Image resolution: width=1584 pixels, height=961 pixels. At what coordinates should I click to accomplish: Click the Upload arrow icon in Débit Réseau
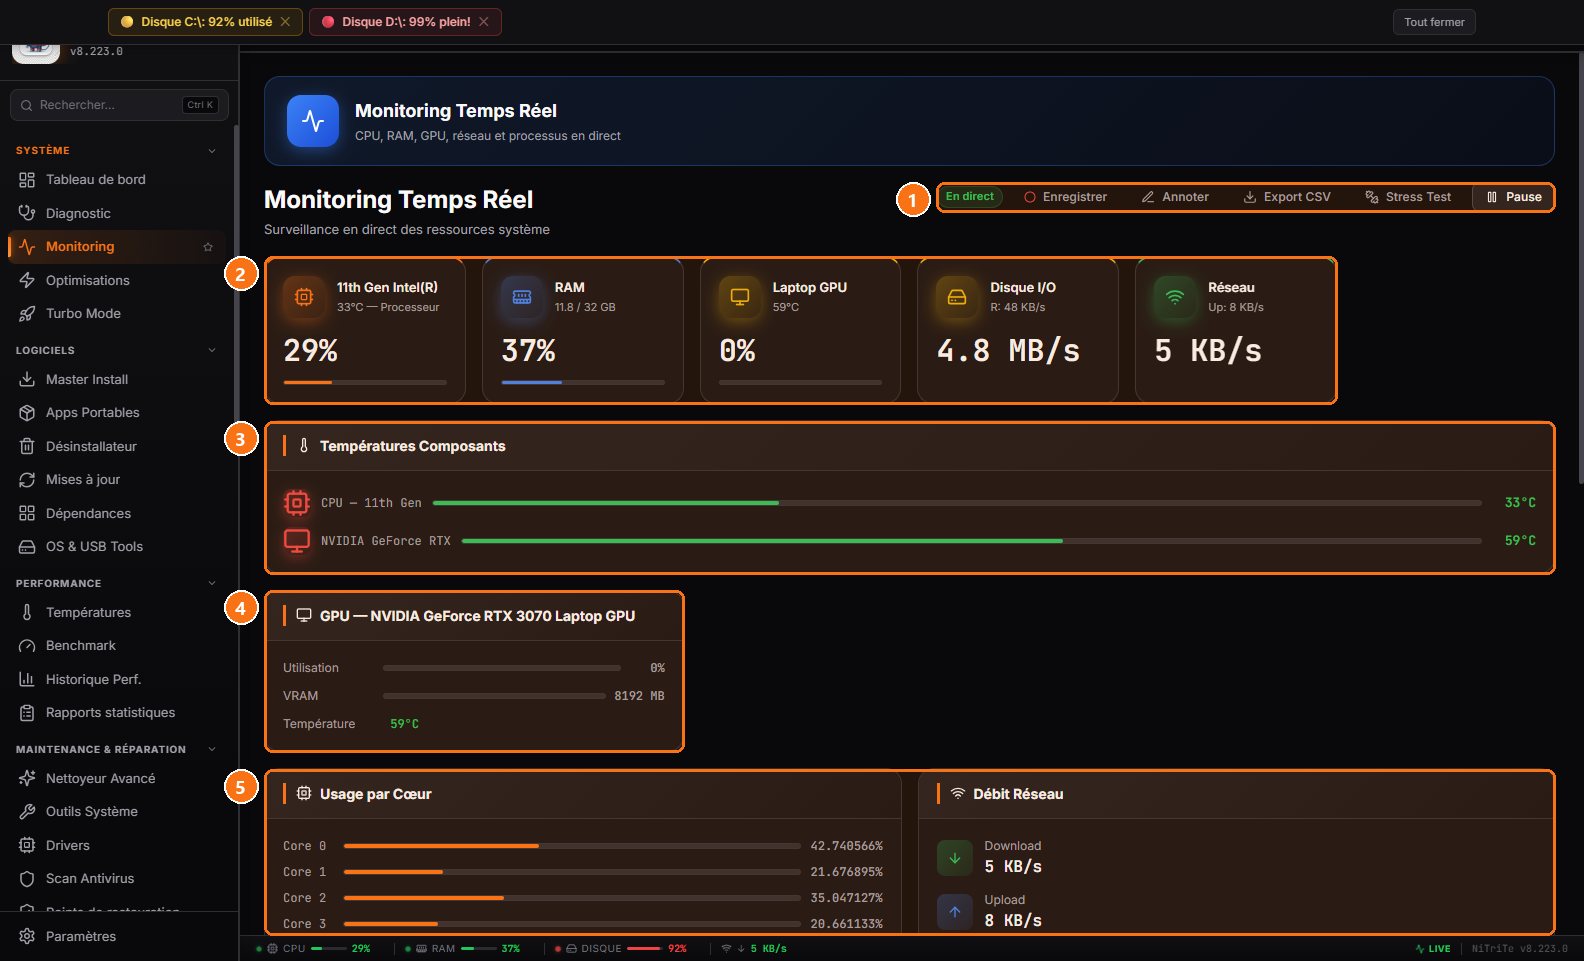coord(955,912)
